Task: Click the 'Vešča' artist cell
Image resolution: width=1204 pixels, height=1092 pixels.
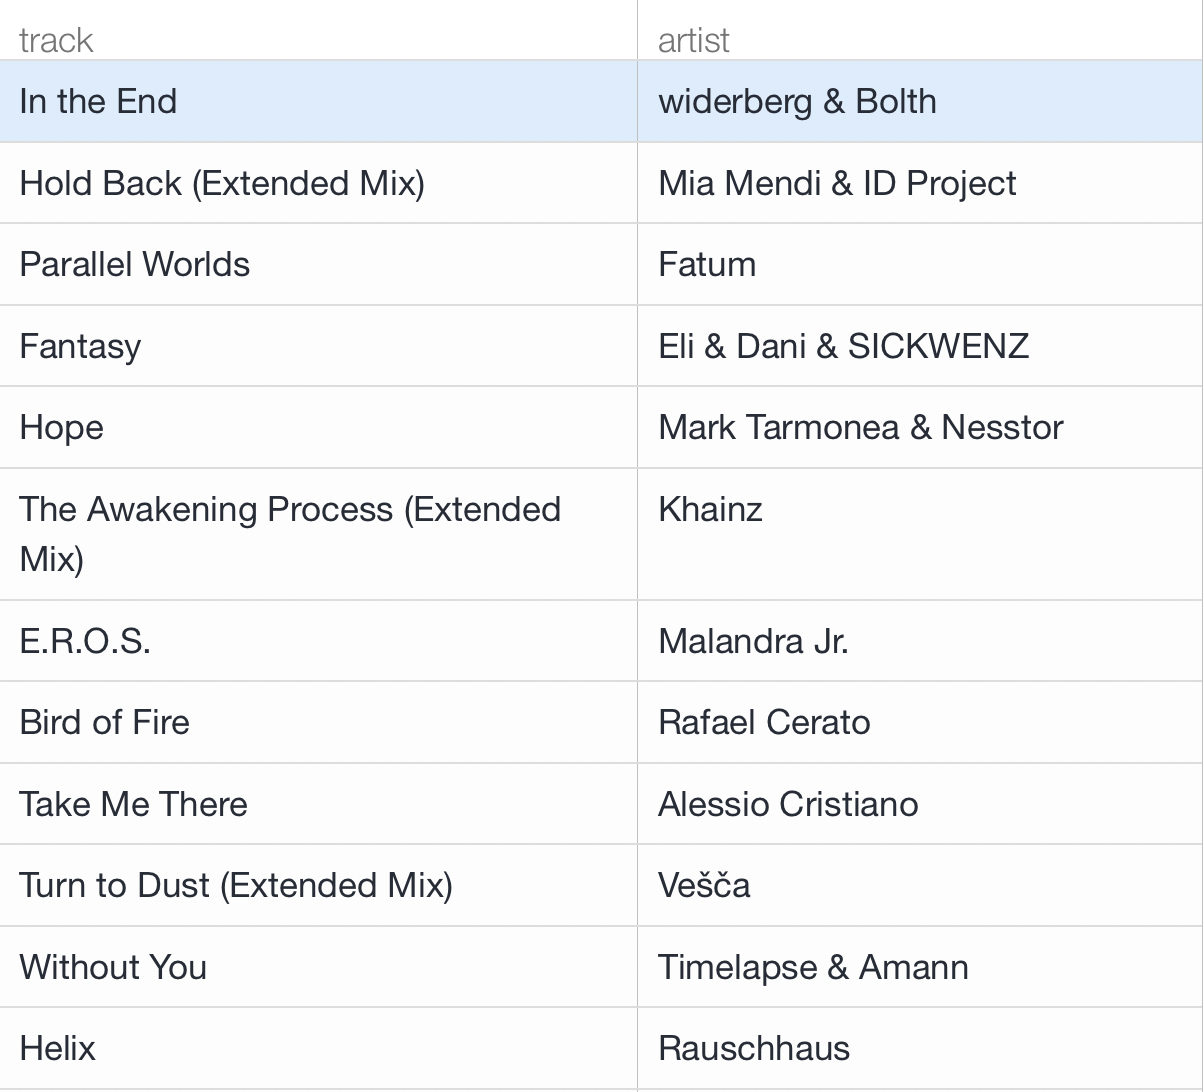Action: pos(704,885)
